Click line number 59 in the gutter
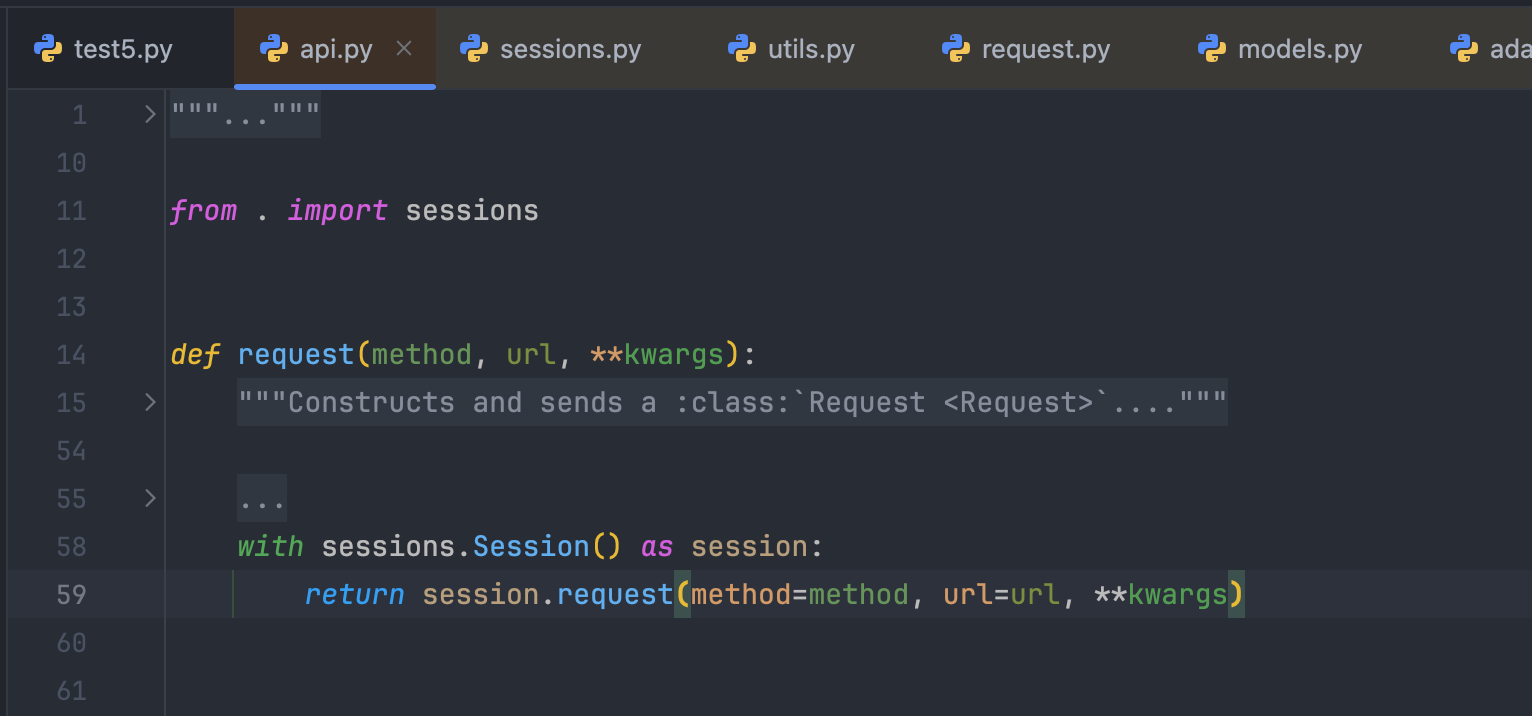 point(72,595)
